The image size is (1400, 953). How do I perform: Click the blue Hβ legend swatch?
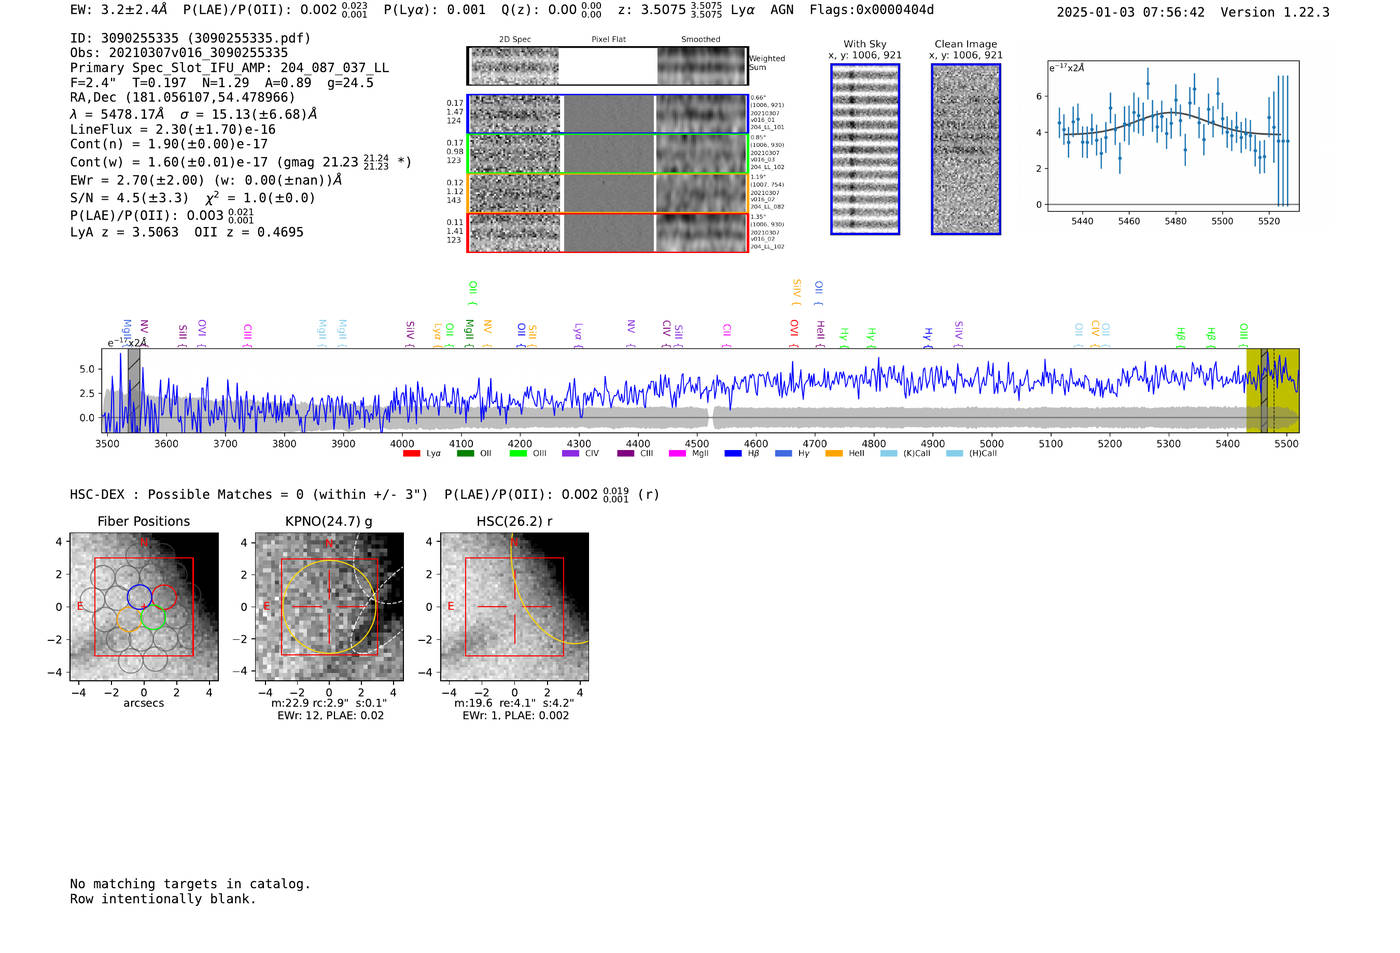[733, 454]
